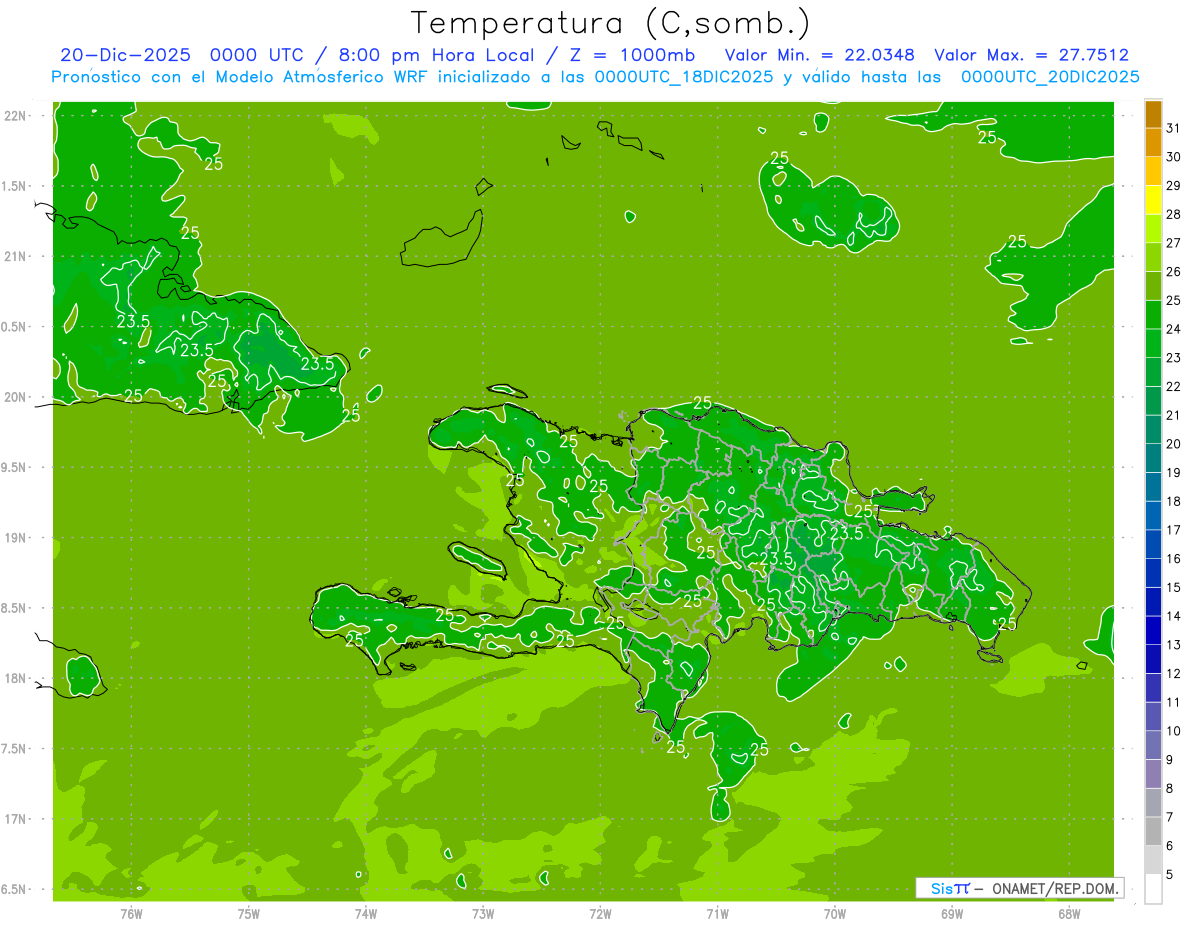Click legend value 12
This screenshot has height=927, width=1200.
(x=1173, y=674)
